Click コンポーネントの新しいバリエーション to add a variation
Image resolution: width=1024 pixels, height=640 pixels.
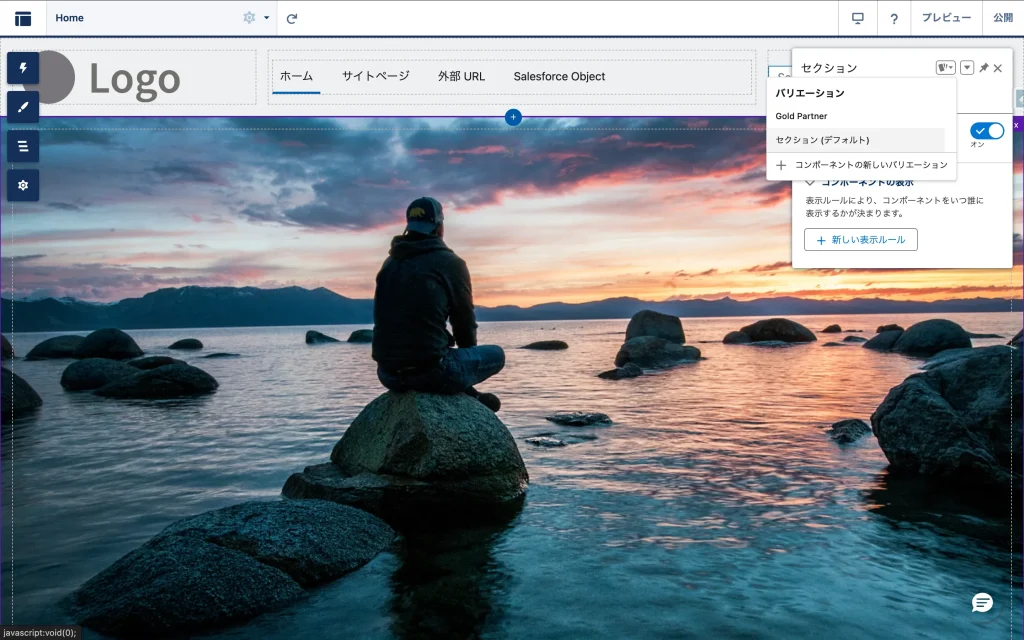coord(862,165)
